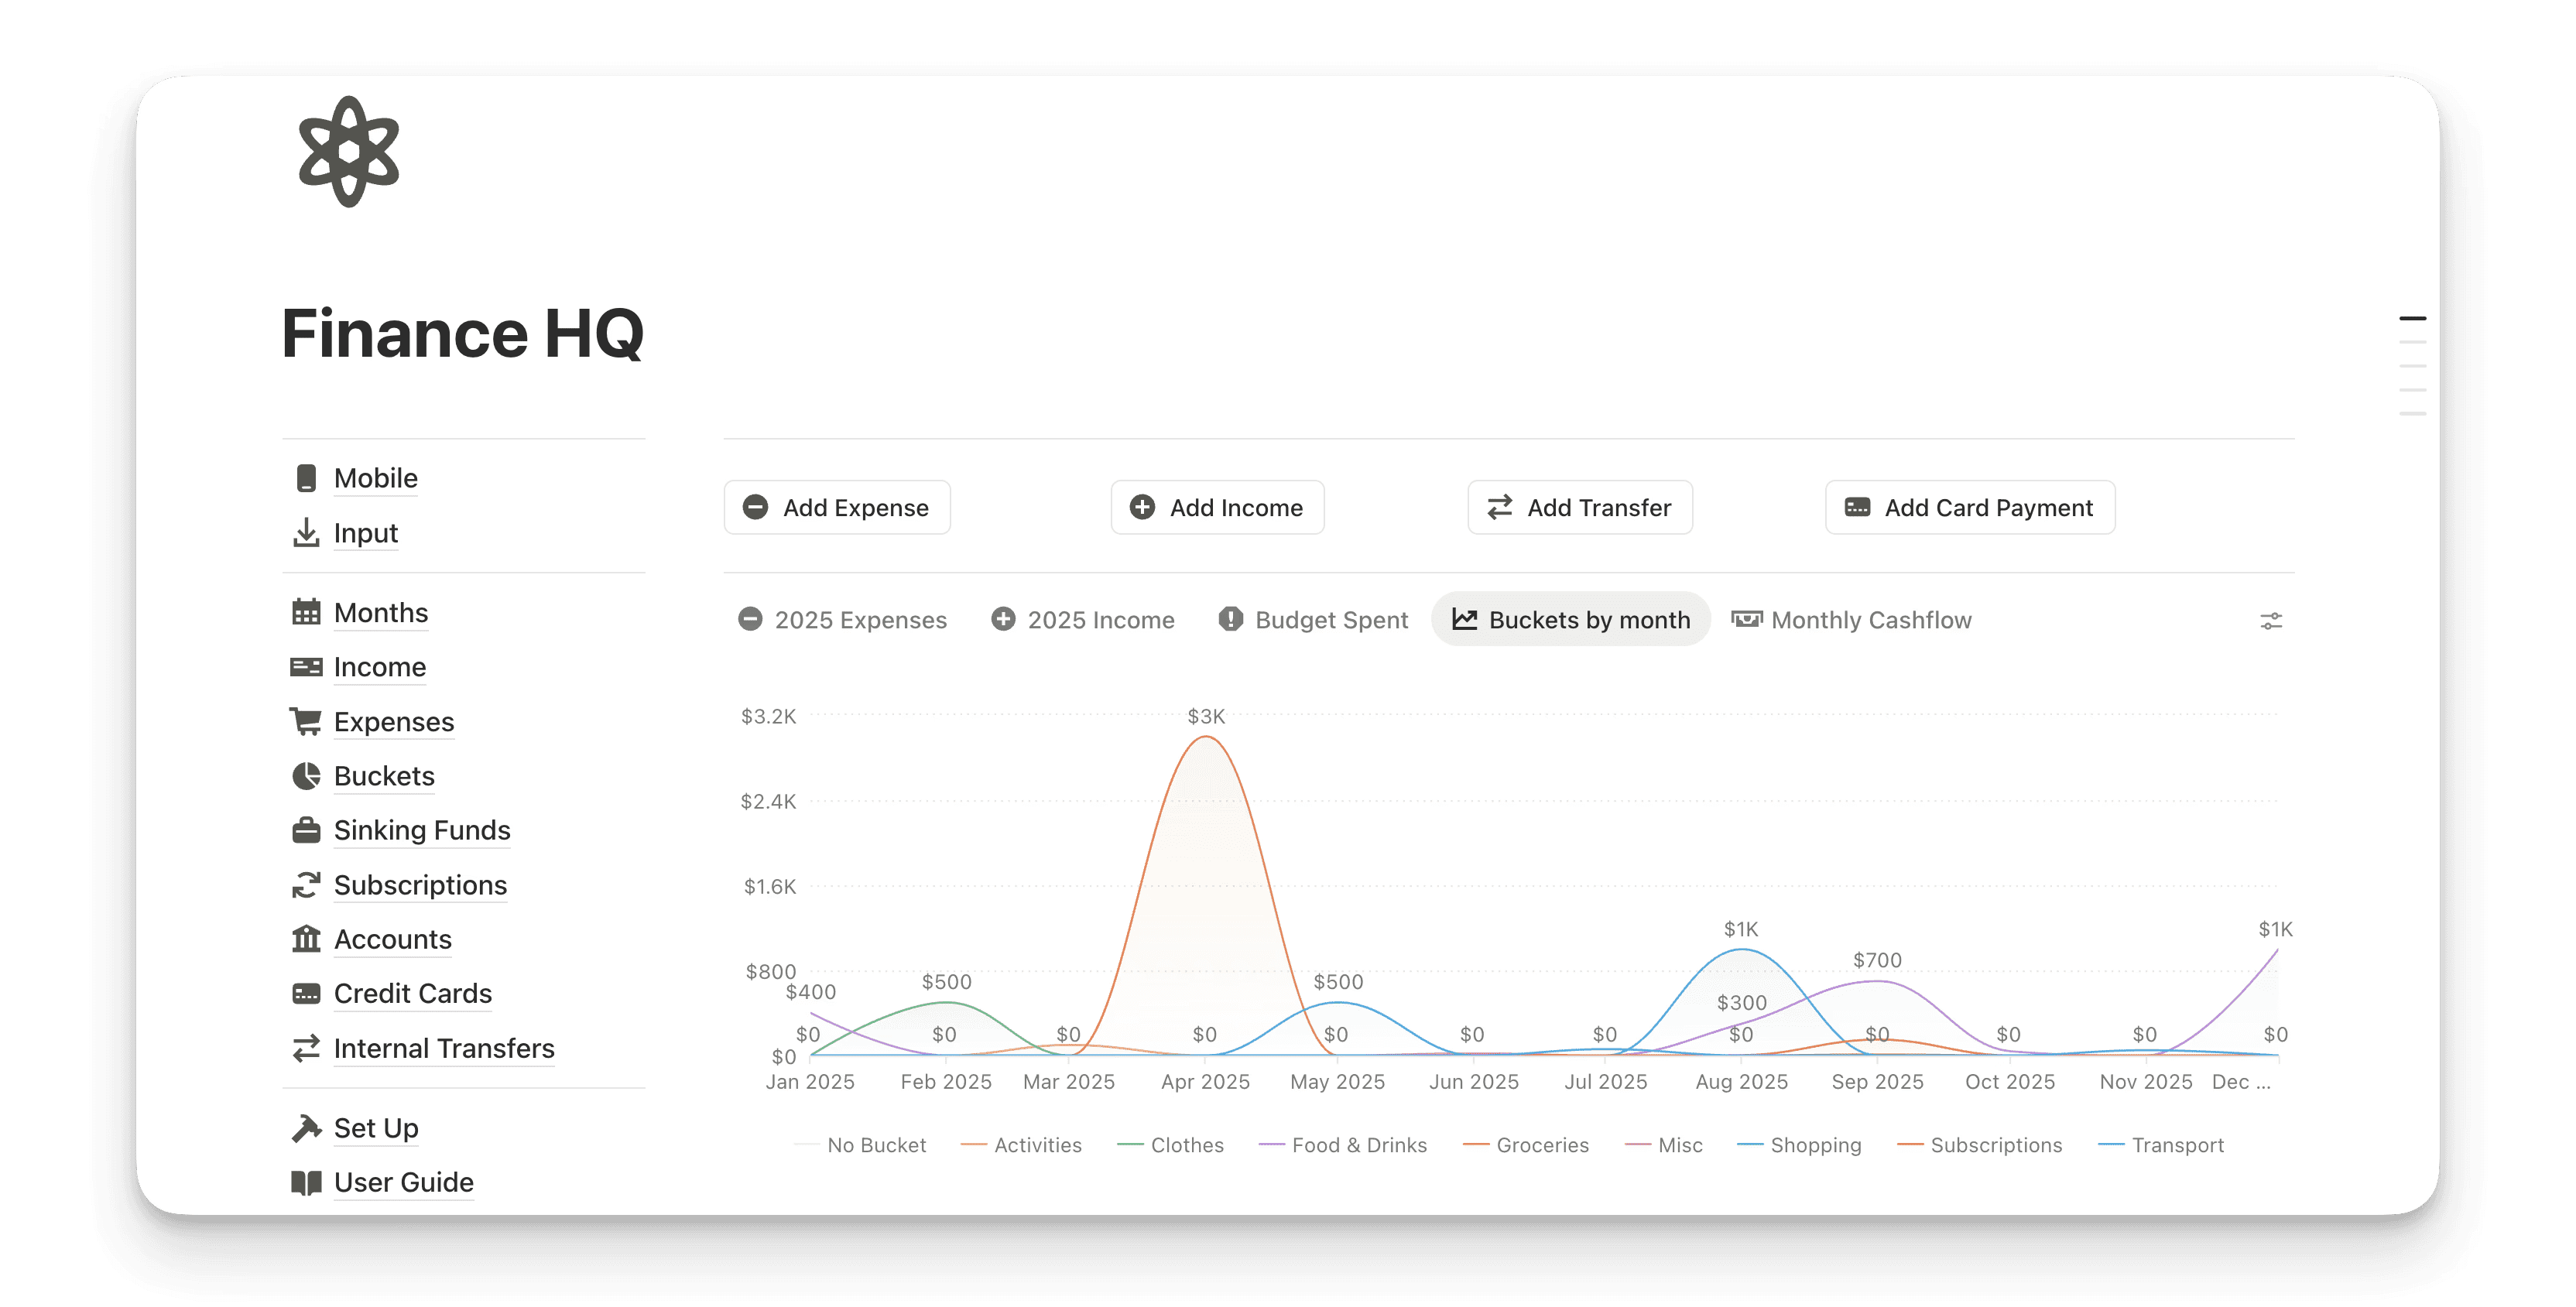Click the book icon beside User Guide
Viewport: 2576px width, 1307px height.
(x=306, y=1182)
